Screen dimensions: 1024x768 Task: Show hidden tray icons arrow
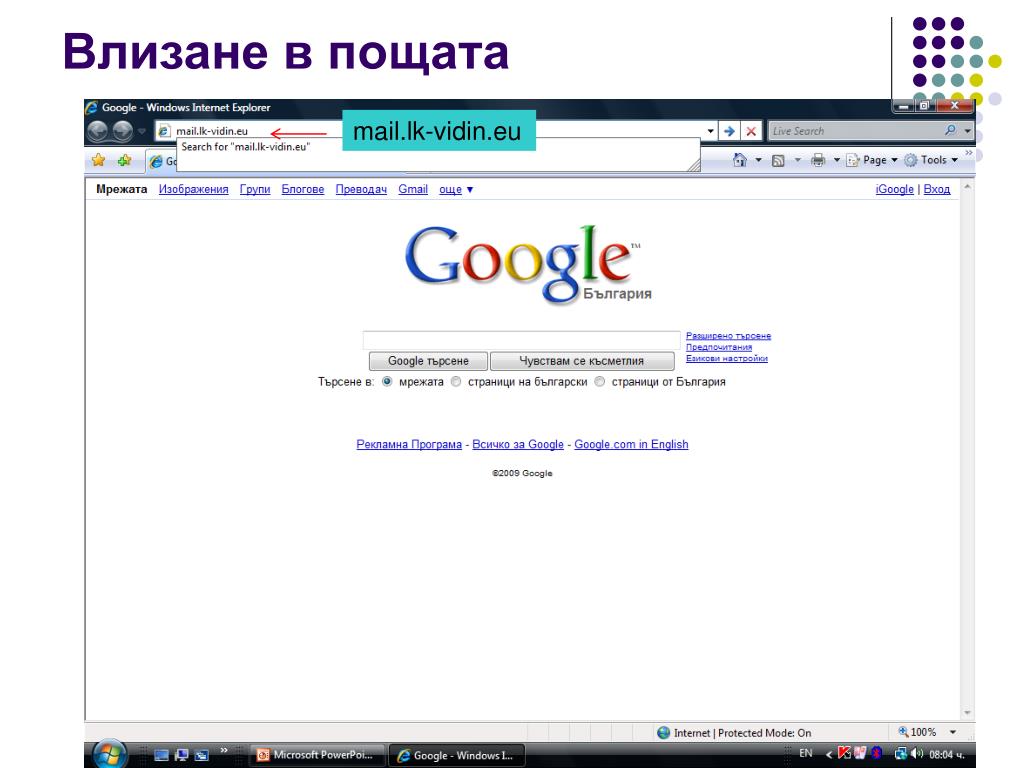(829, 754)
